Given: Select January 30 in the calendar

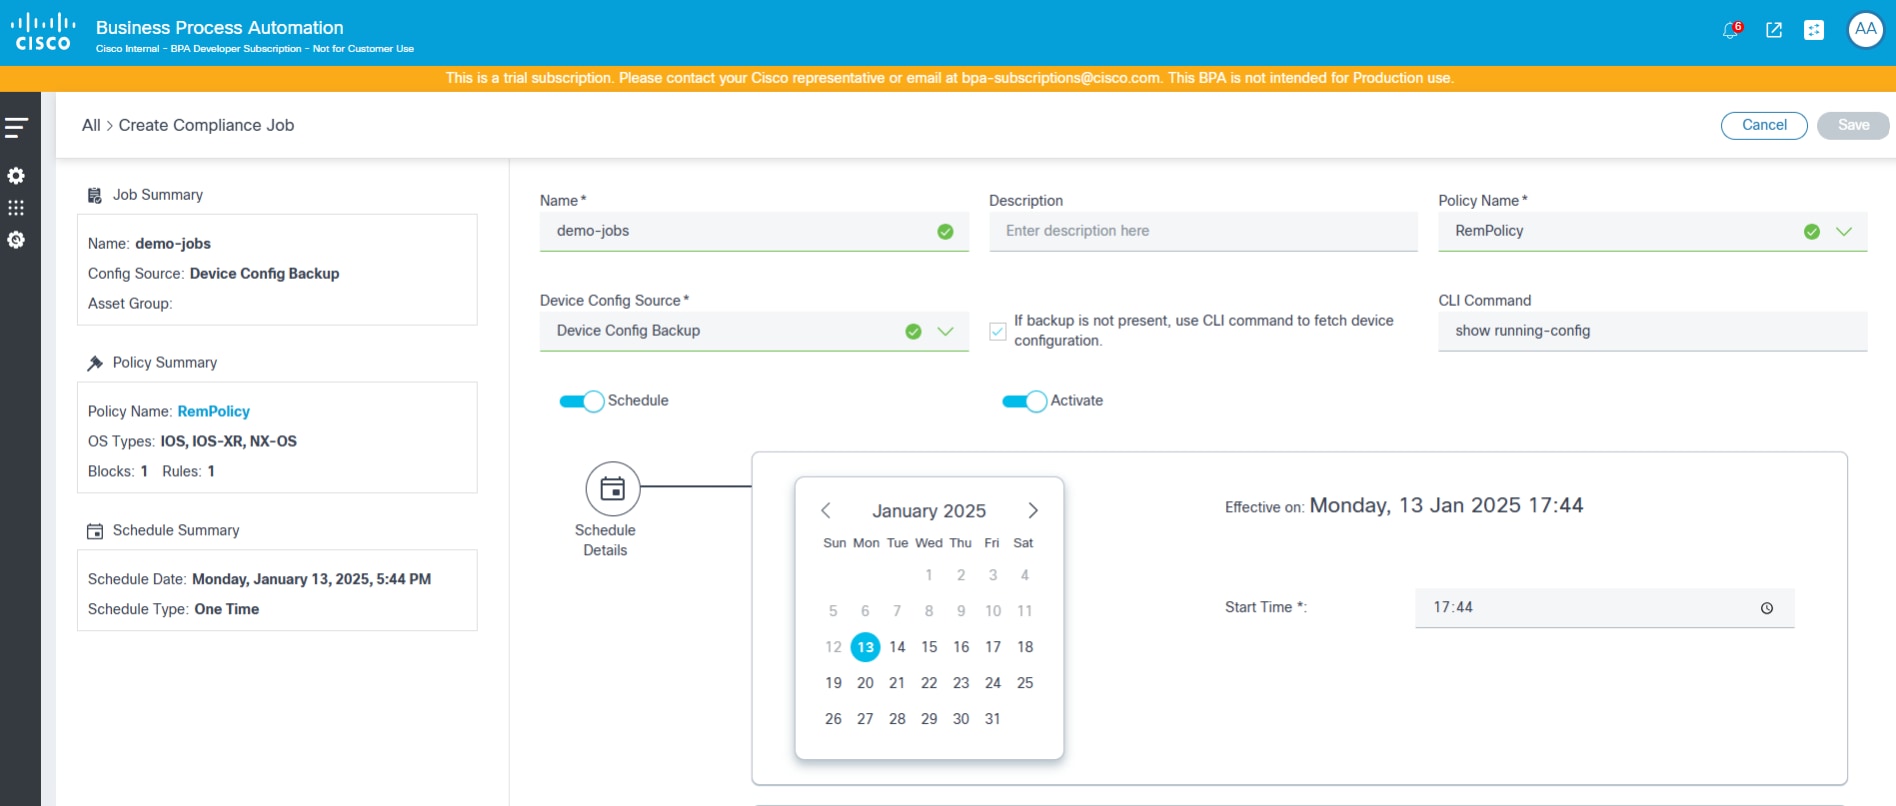Looking at the screenshot, I should click(x=961, y=719).
